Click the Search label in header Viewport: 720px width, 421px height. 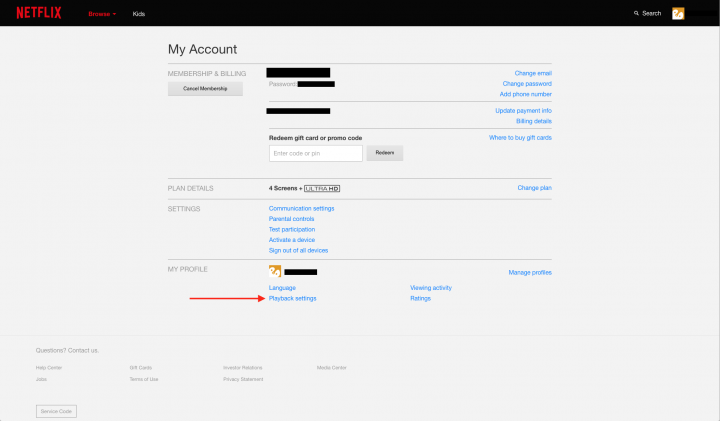tap(652, 13)
